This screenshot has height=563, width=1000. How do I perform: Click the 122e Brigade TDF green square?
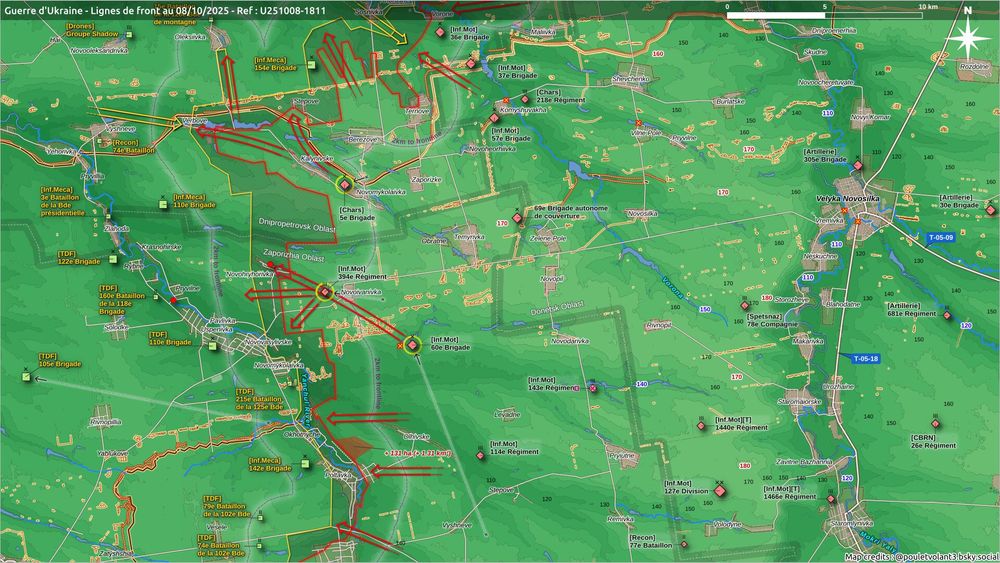113,259
